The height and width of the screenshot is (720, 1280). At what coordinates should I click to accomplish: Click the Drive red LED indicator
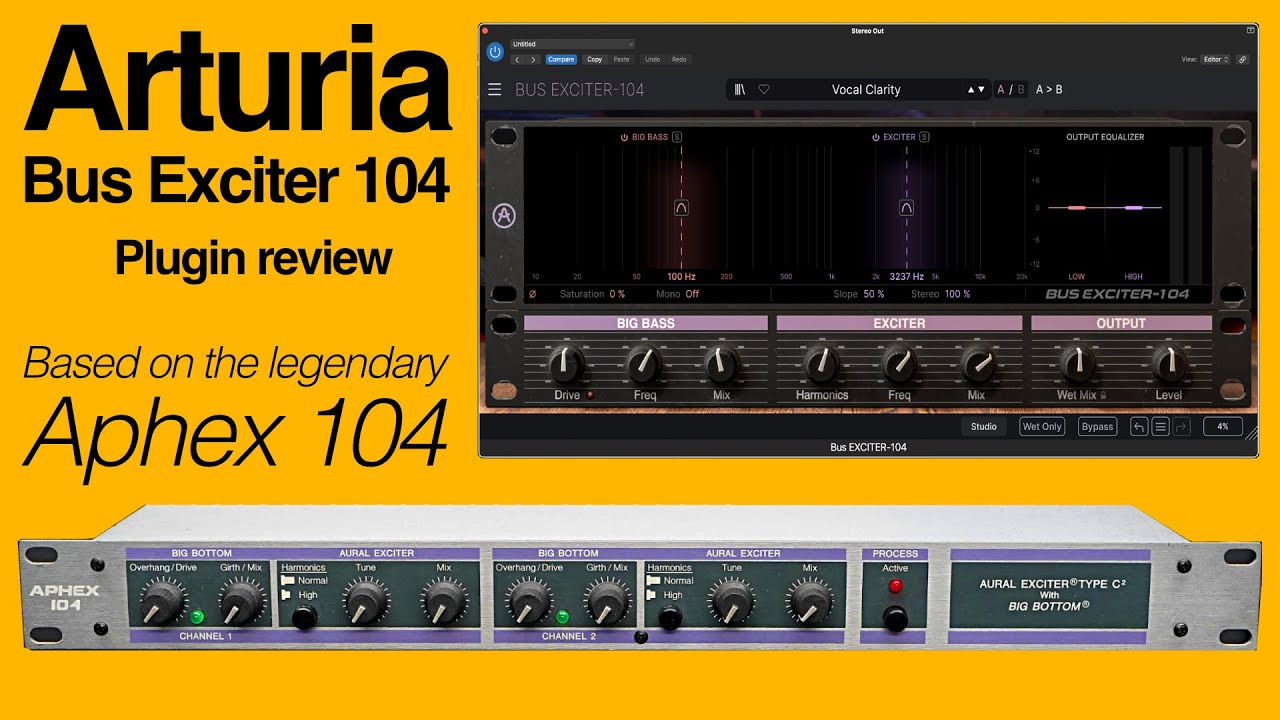tap(590, 396)
